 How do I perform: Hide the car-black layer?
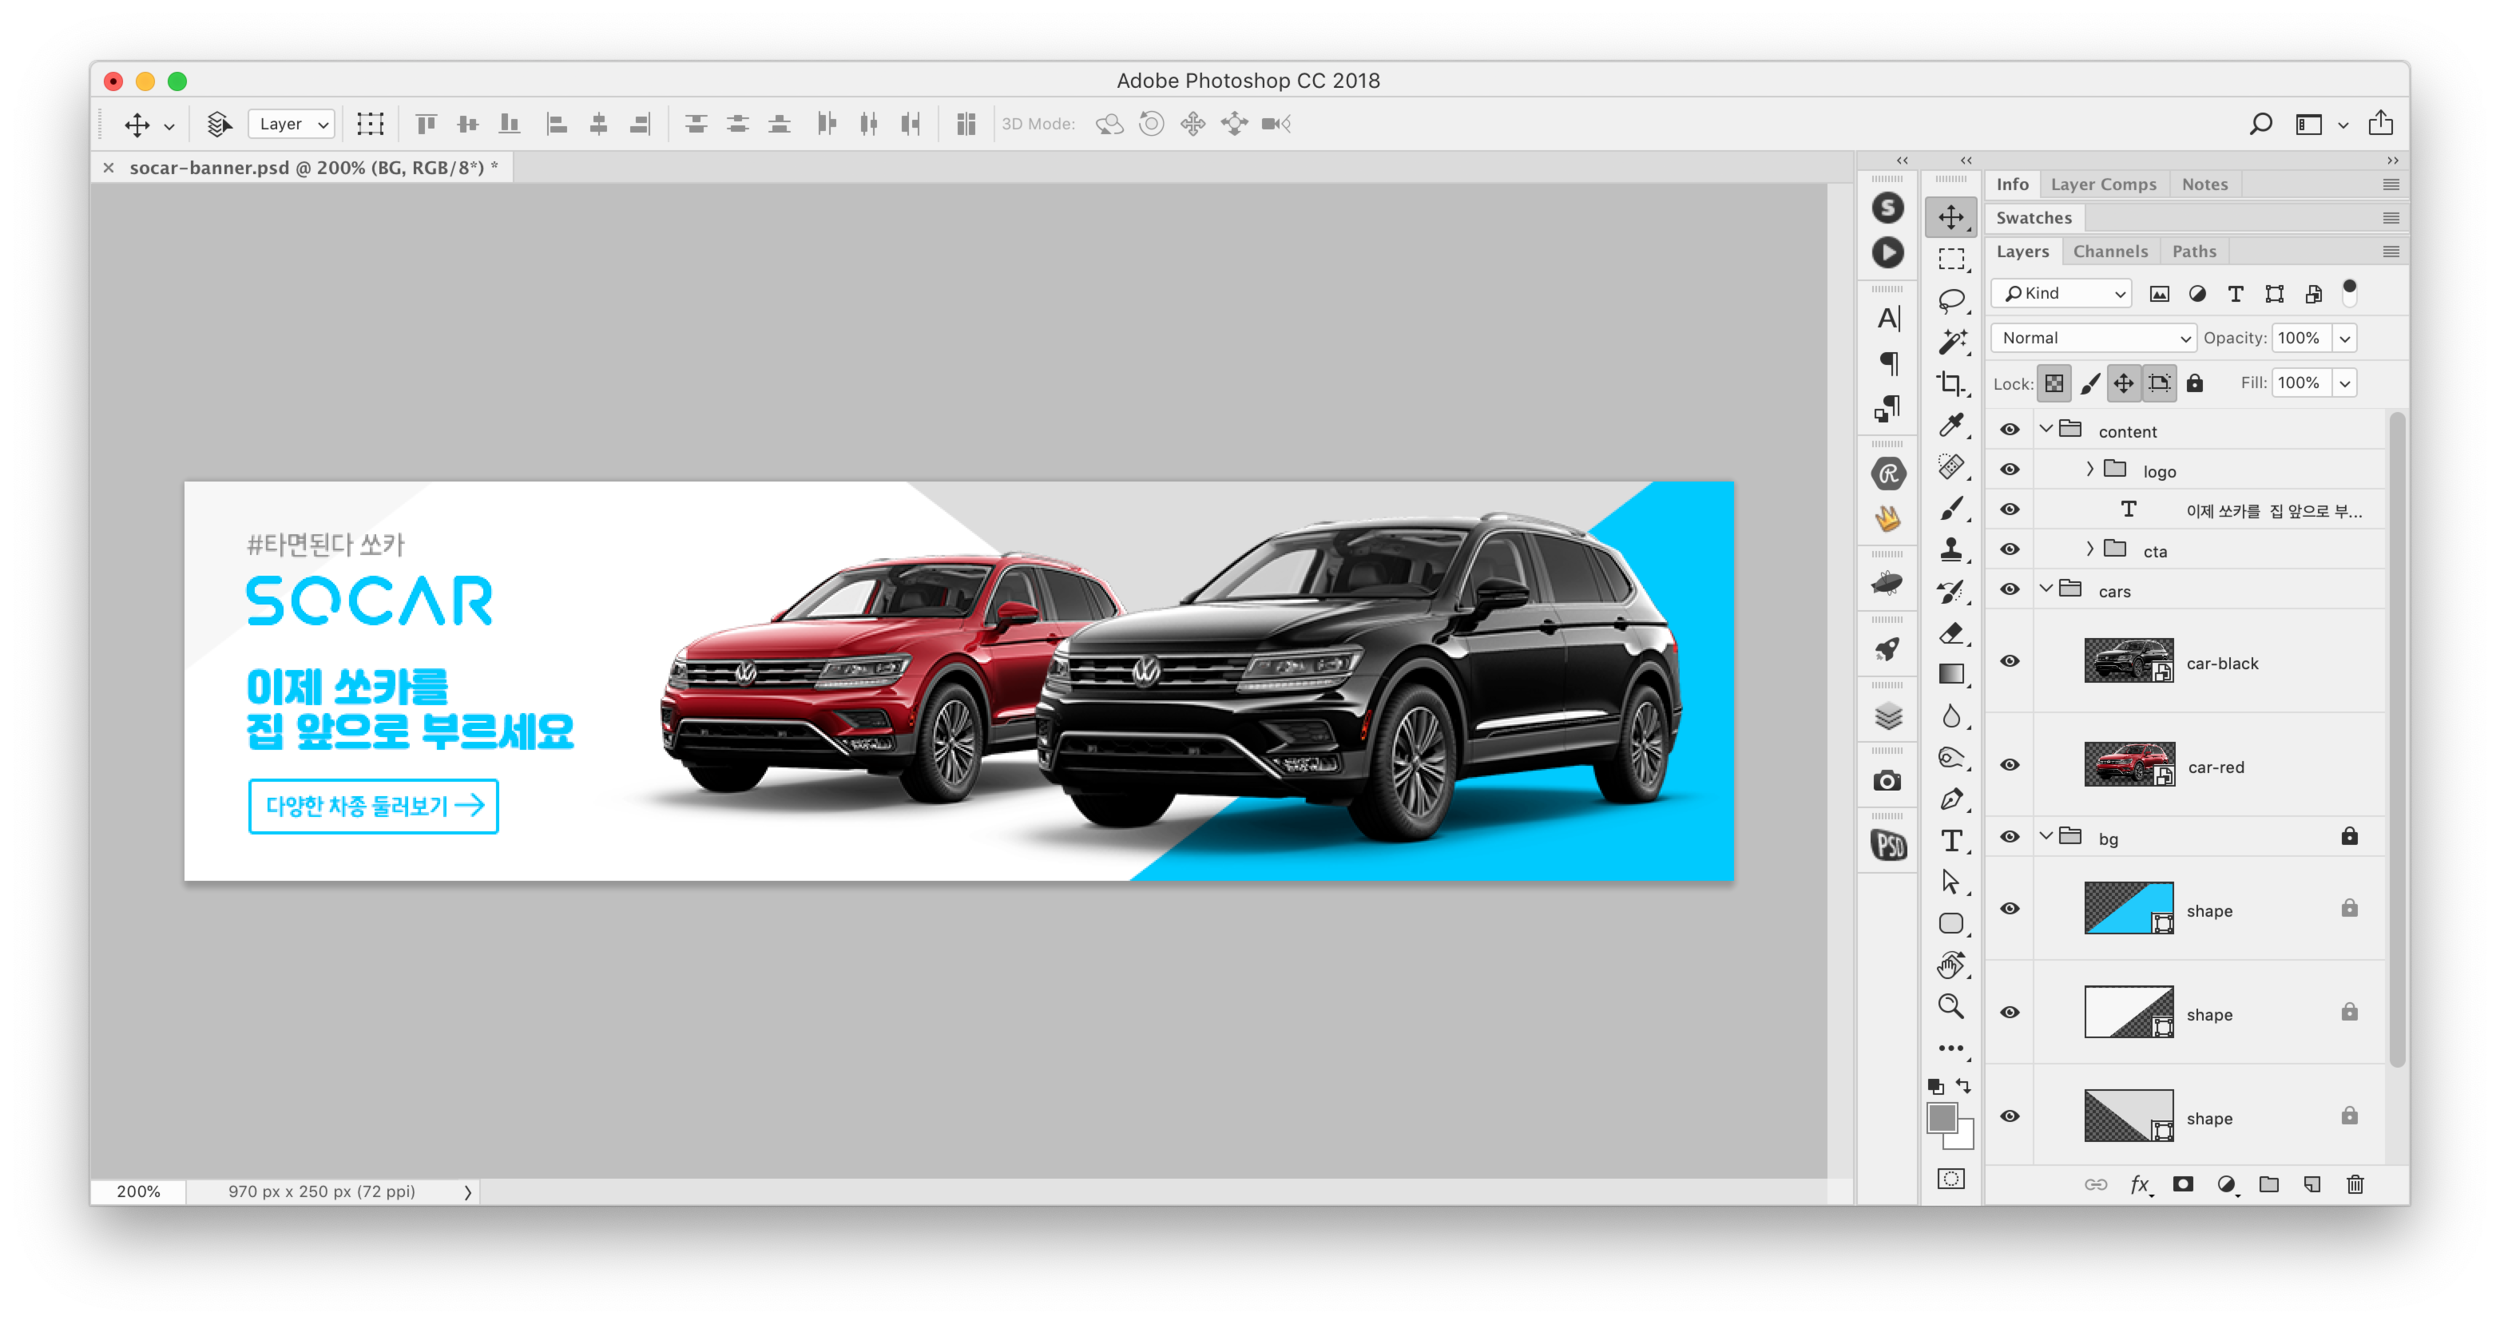[2010, 661]
